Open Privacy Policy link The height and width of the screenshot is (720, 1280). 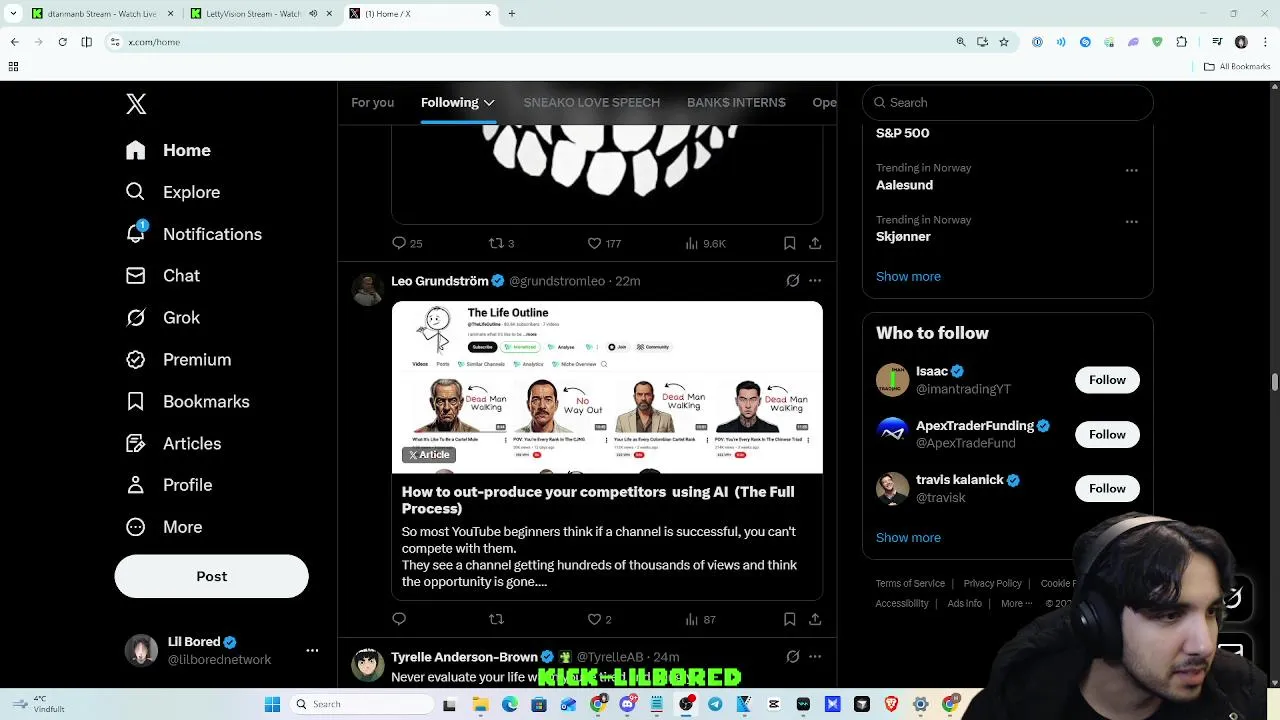[x=993, y=583]
